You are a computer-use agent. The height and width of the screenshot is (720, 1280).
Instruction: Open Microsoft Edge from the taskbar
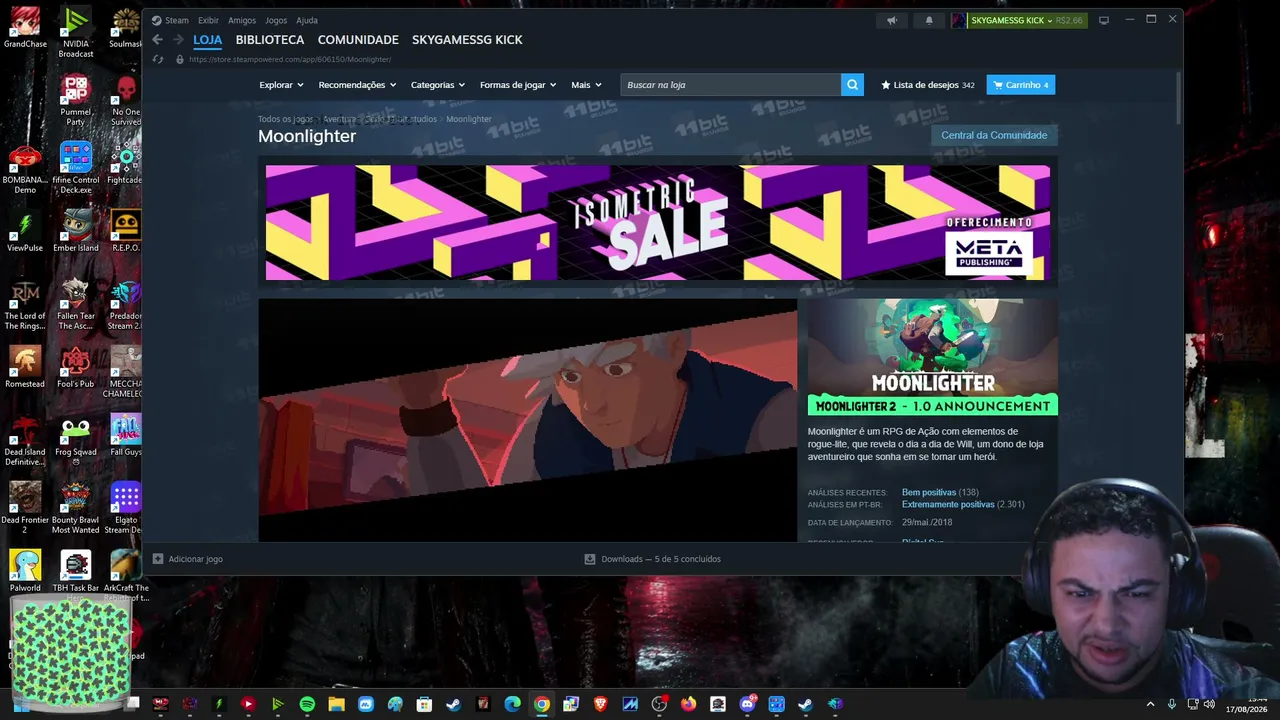click(x=512, y=704)
